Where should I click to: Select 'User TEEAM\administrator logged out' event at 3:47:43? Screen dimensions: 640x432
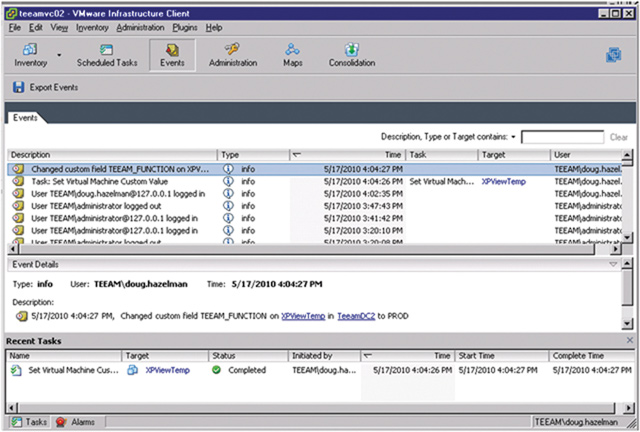click(x=314, y=206)
